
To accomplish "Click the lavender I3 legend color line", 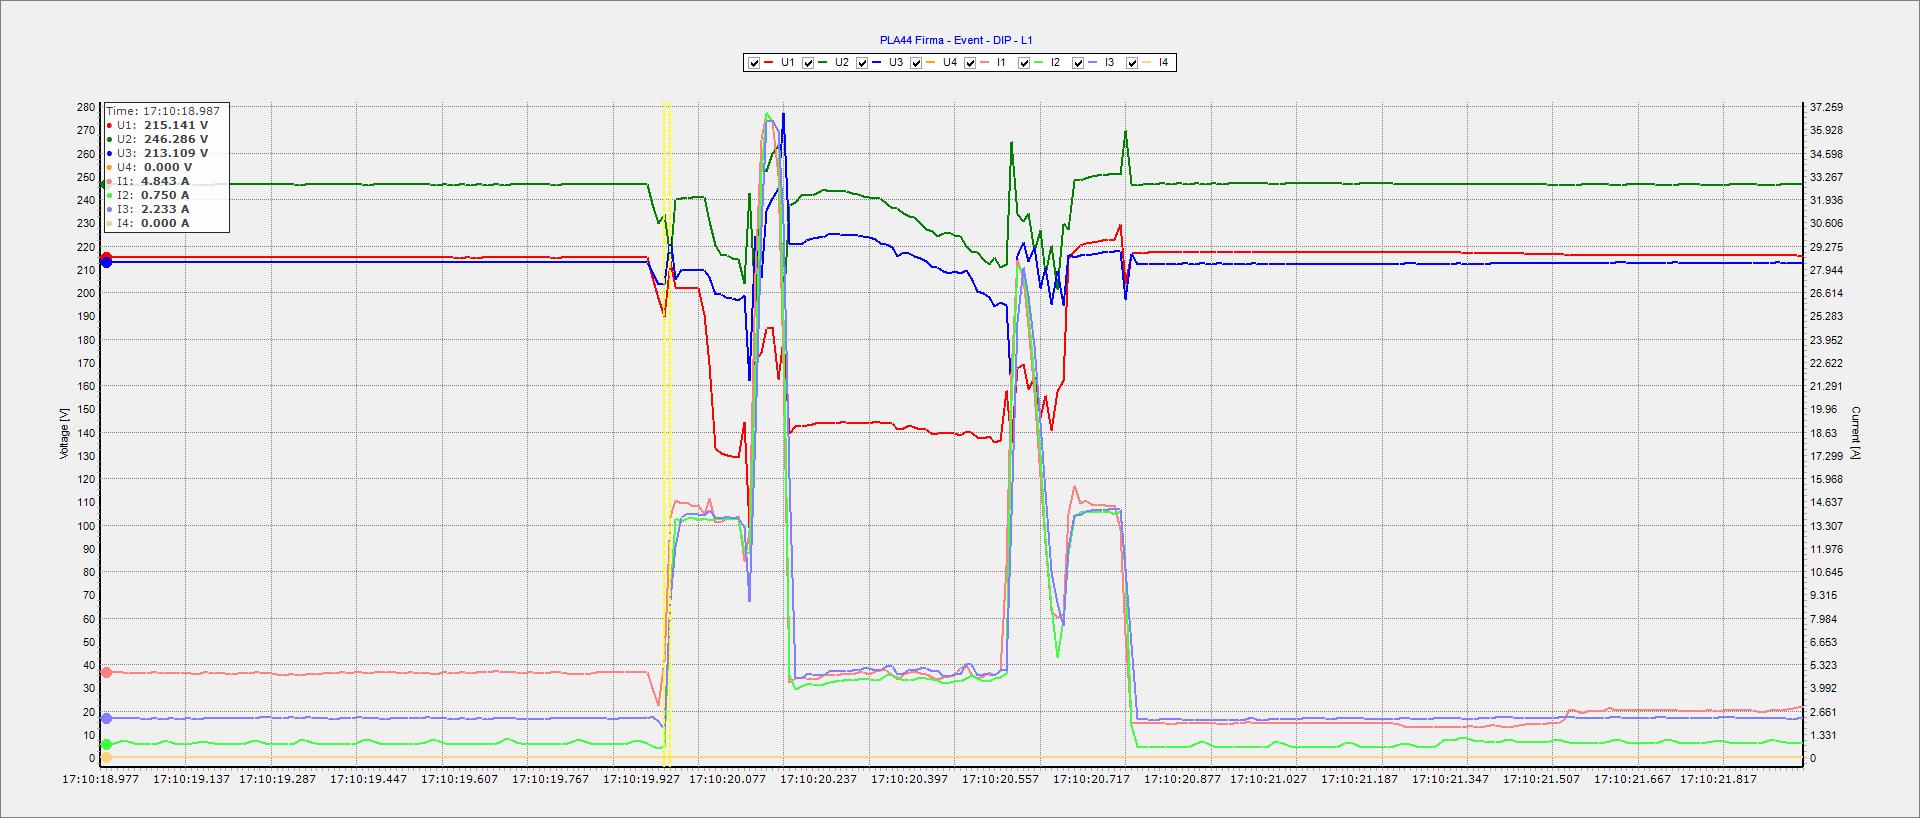I will (1093, 63).
